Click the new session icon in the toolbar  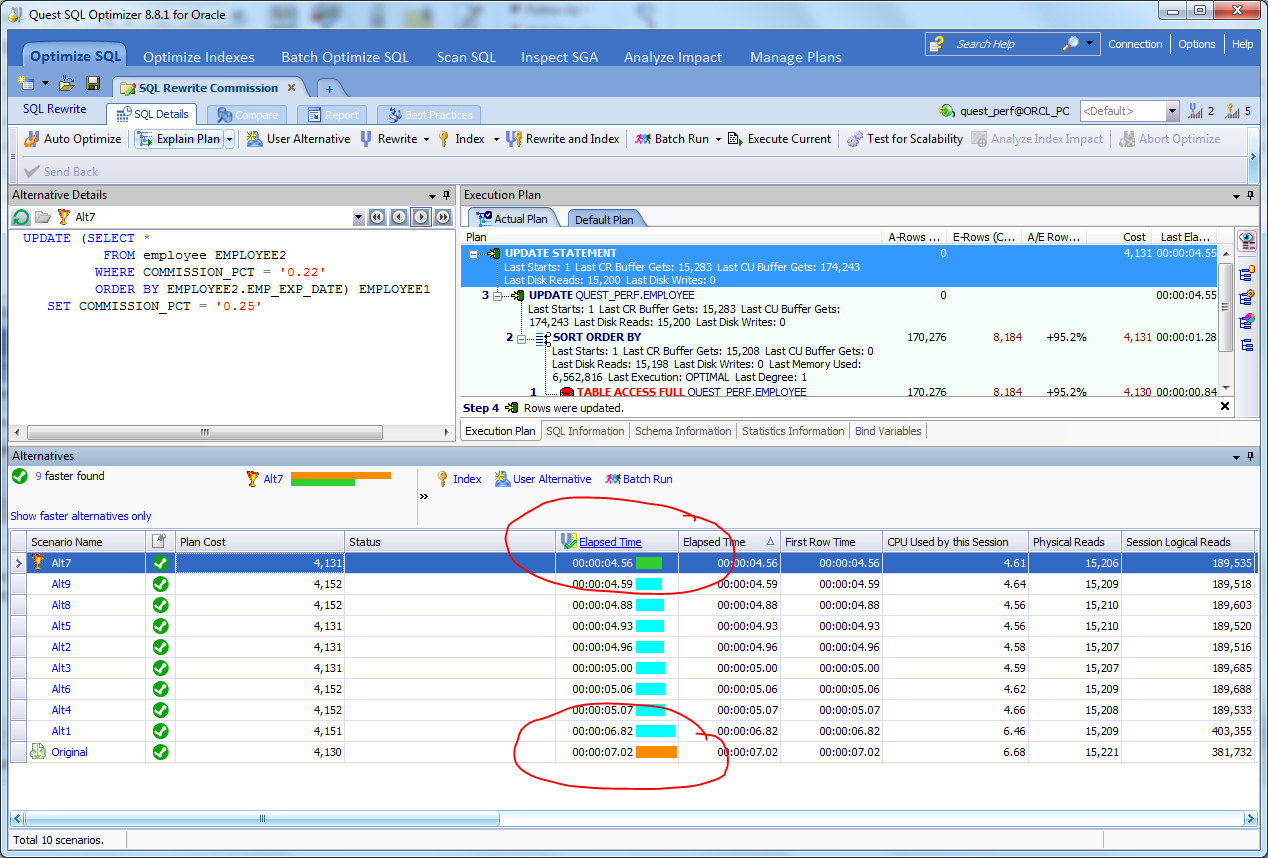tap(26, 85)
